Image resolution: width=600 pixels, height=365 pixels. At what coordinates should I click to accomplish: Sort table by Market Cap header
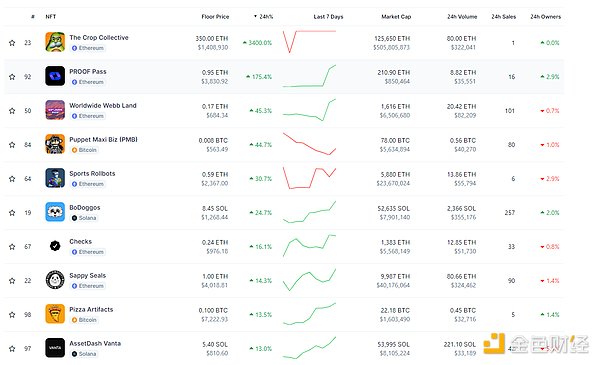[x=396, y=16]
